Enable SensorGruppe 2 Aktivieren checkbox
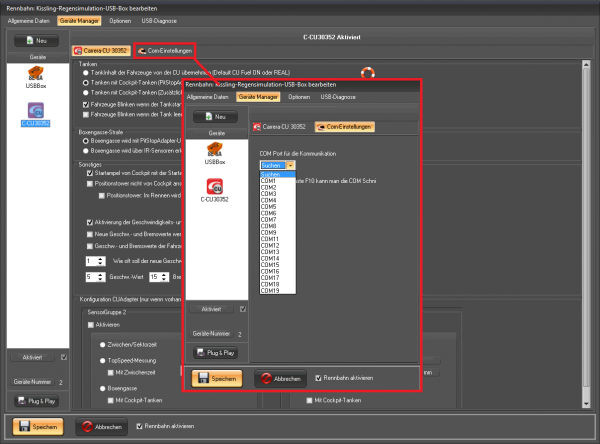Image resolution: width=600 pixels, height=444 pixels. (x=91, y=325)
